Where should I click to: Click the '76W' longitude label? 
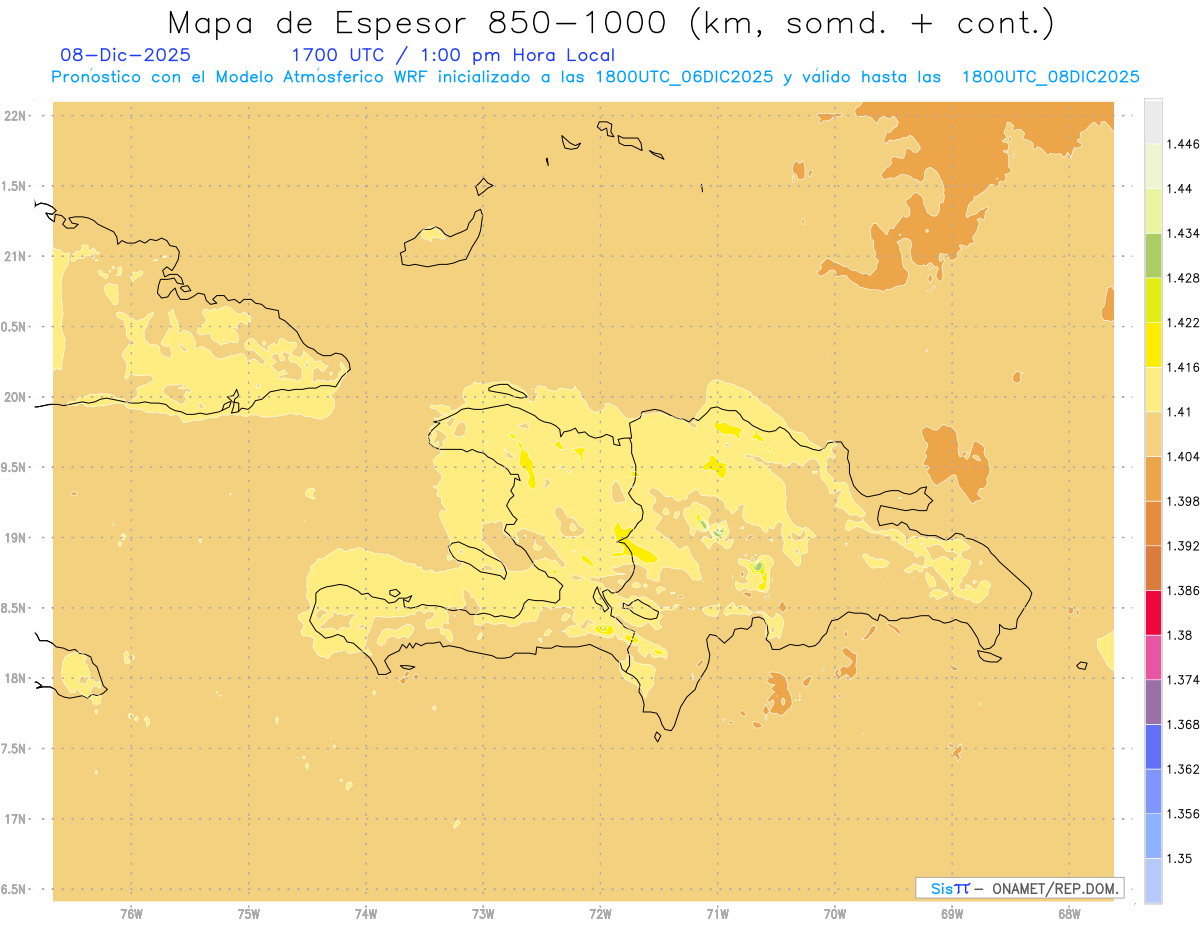click(x=131, y=914)
